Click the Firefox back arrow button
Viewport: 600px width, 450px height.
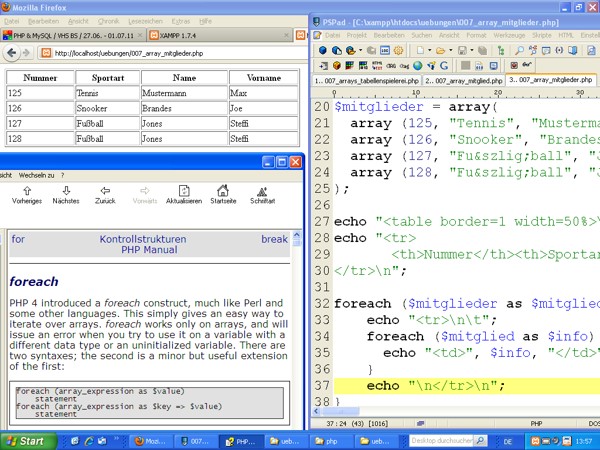(x=10, y=53)
